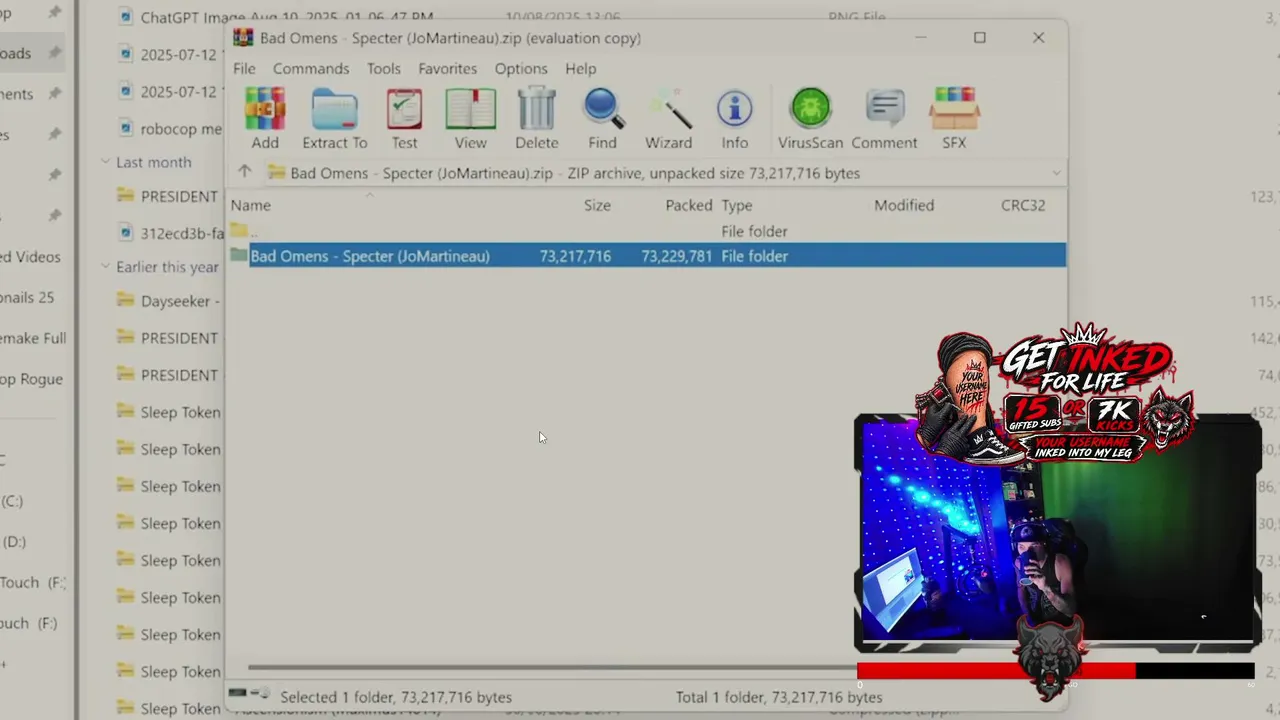The width and height of the screenshot is (1280, 720).
Task: Select "Bad Omens - Specter (JoMartineau)" folder row
Action: pos(647,256)
